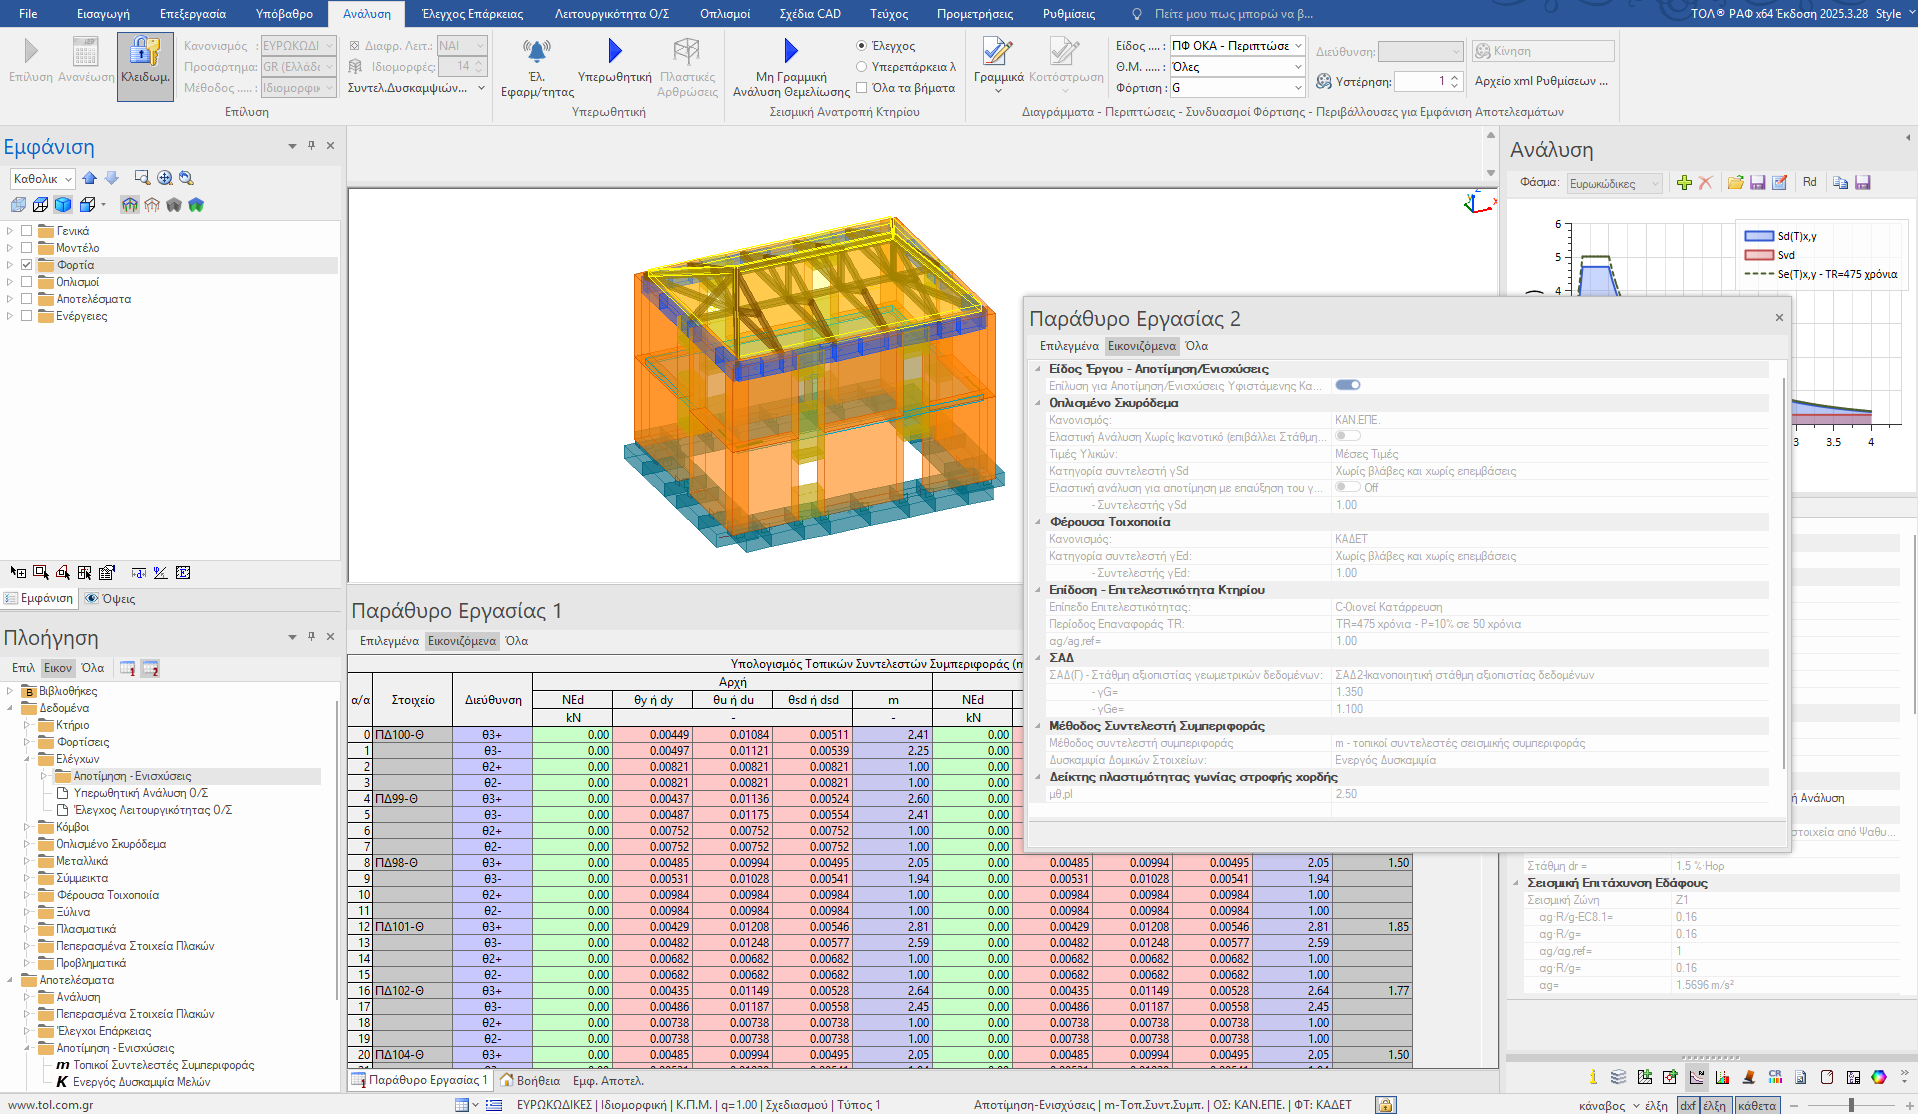
Task: Expand the Φέρουσα Τοιχοποιία tree node
Action: click(27, 895)
